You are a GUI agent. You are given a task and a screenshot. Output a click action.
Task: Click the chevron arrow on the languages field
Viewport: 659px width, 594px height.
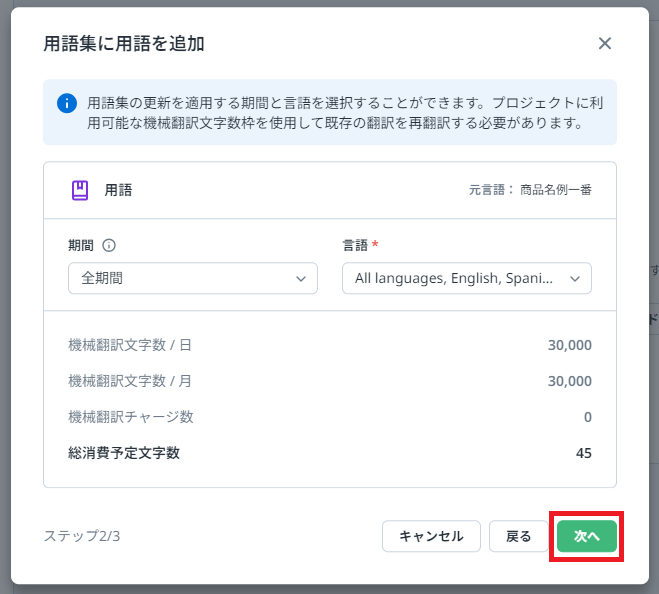coord(575,279)
